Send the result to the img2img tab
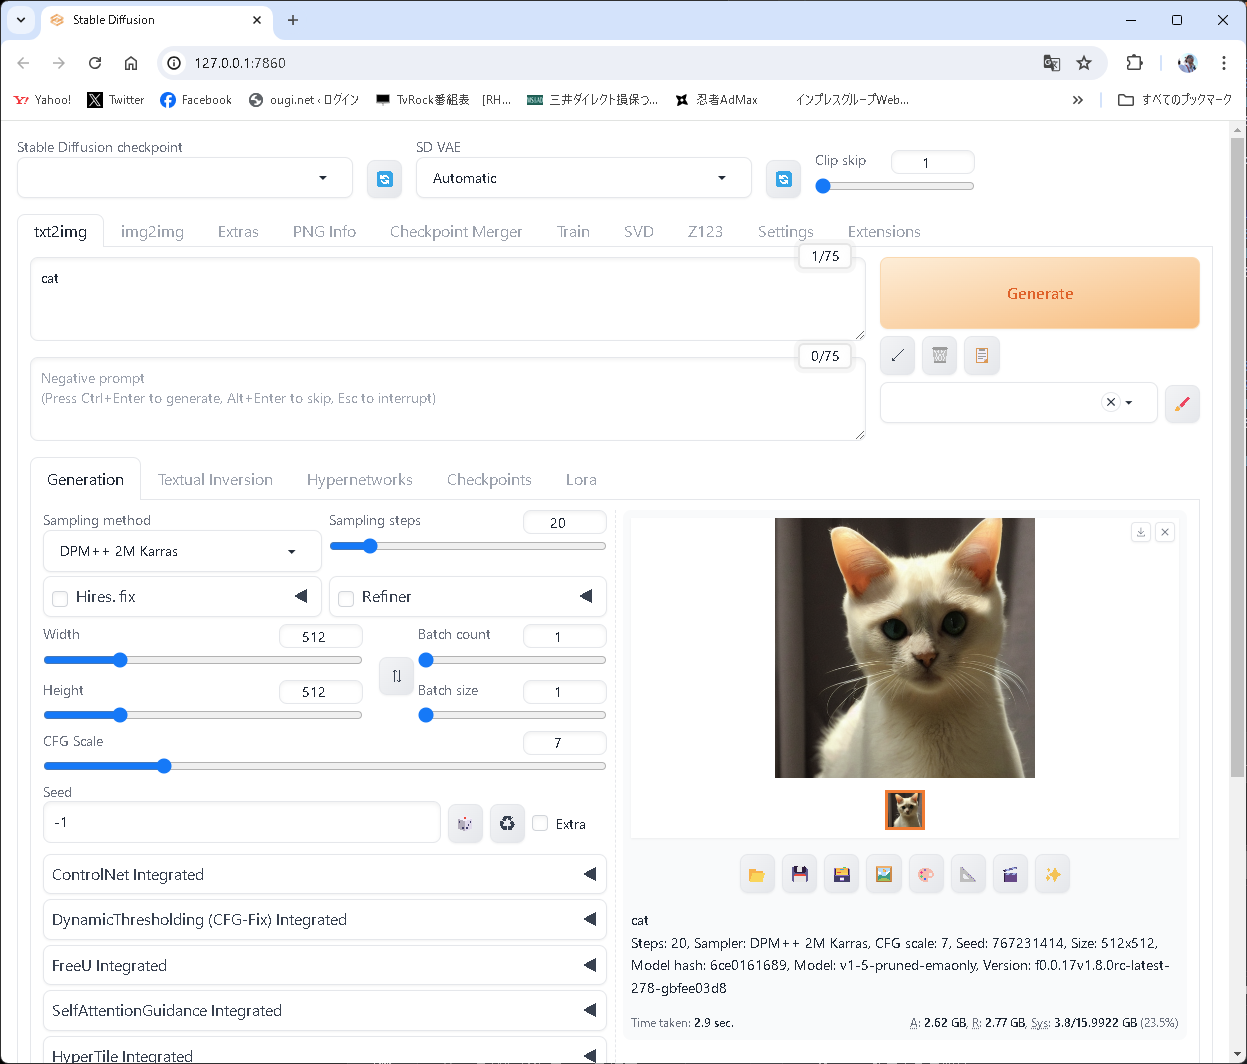This screenshot has height=1064, width=1247. (x=884, y=873)
